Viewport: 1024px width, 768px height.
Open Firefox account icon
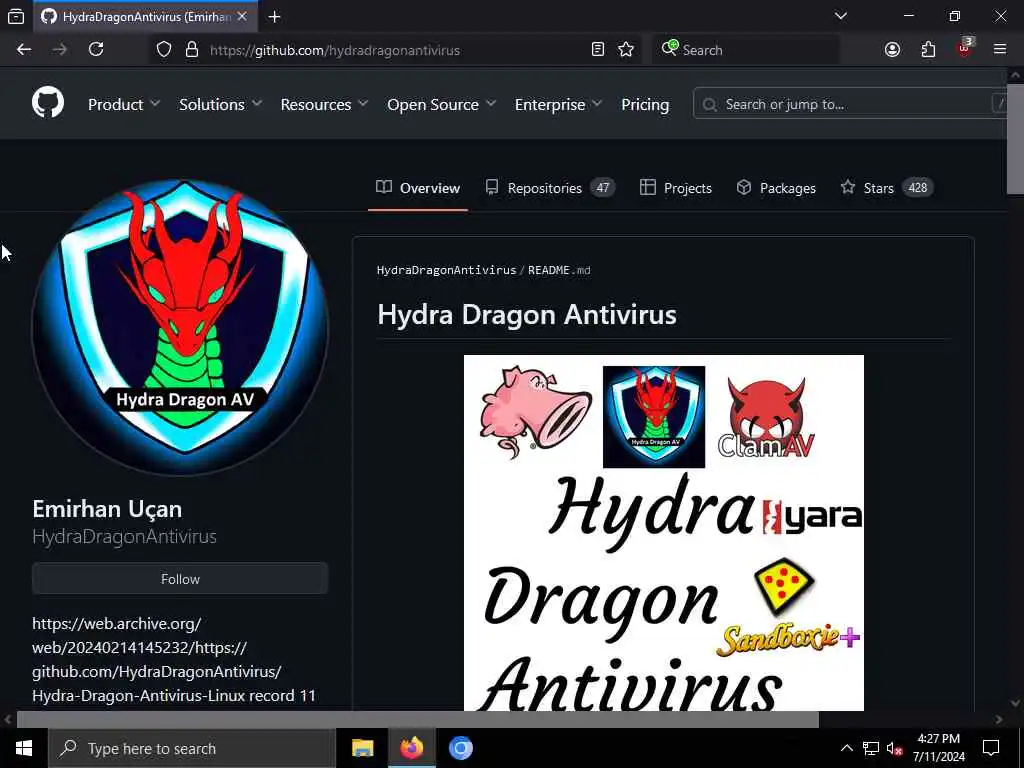(x=892, y=50)
